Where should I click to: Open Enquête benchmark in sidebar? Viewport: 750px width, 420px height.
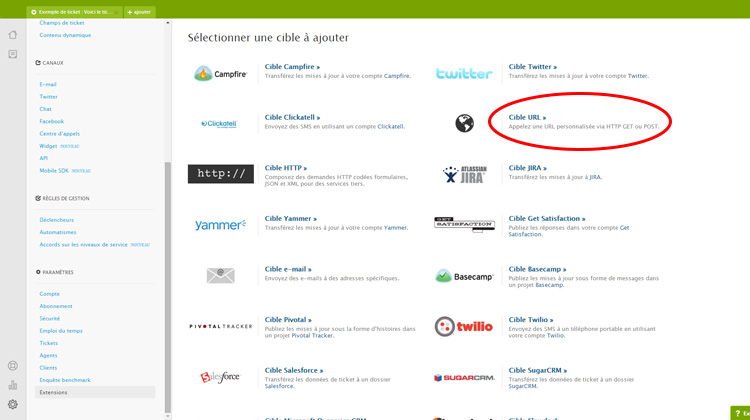[x=65, y=380]
